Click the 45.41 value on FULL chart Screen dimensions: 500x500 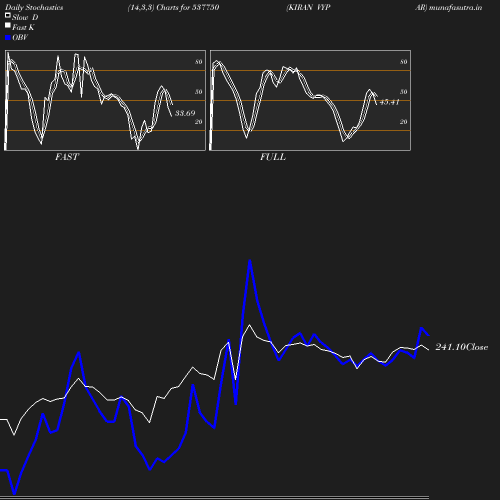389,102
